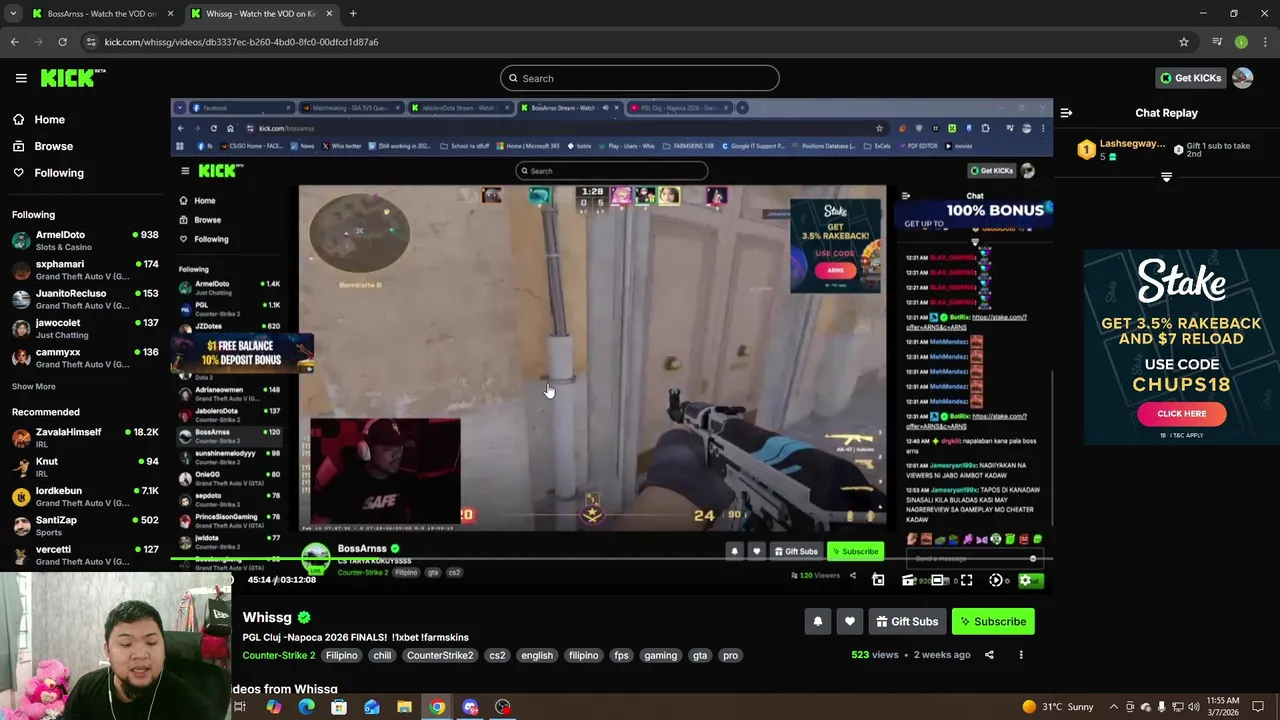This screenshot has height=720, width=1280.
Task: Collapse the Chat Replay panel
Action: tap(1066, 113)
